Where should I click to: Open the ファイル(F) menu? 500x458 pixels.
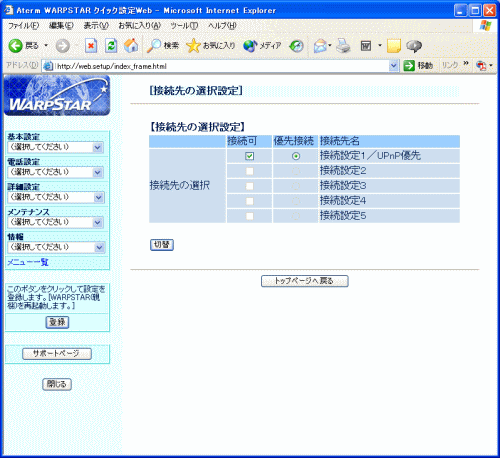(x=23, y=26)
